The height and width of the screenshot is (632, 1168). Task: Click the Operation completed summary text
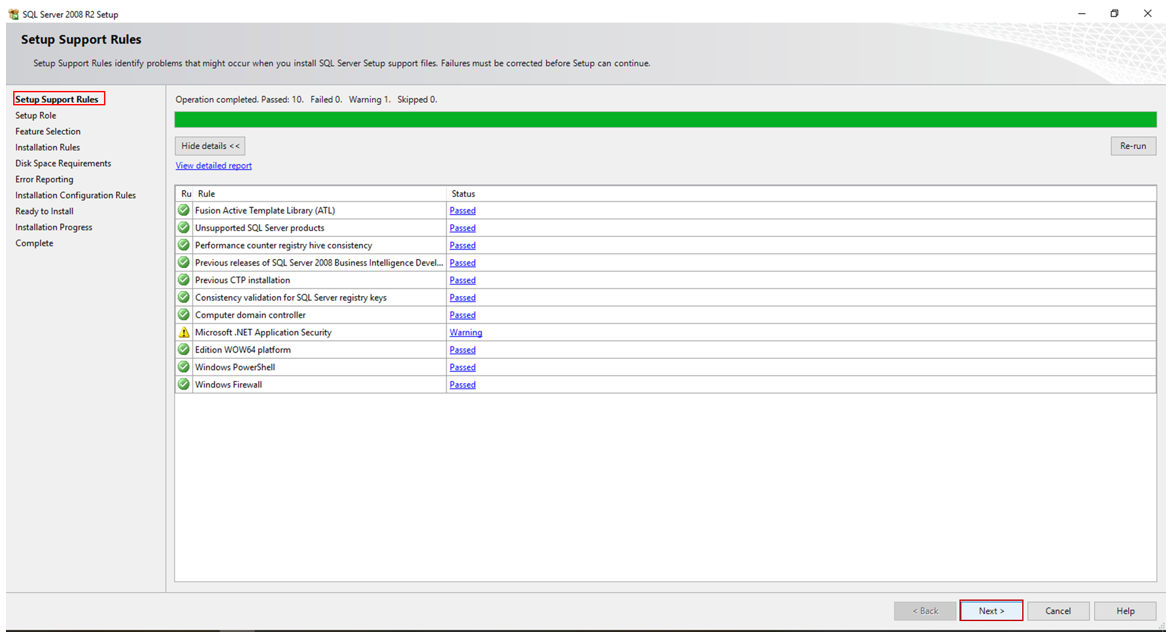tap(306, 99)
